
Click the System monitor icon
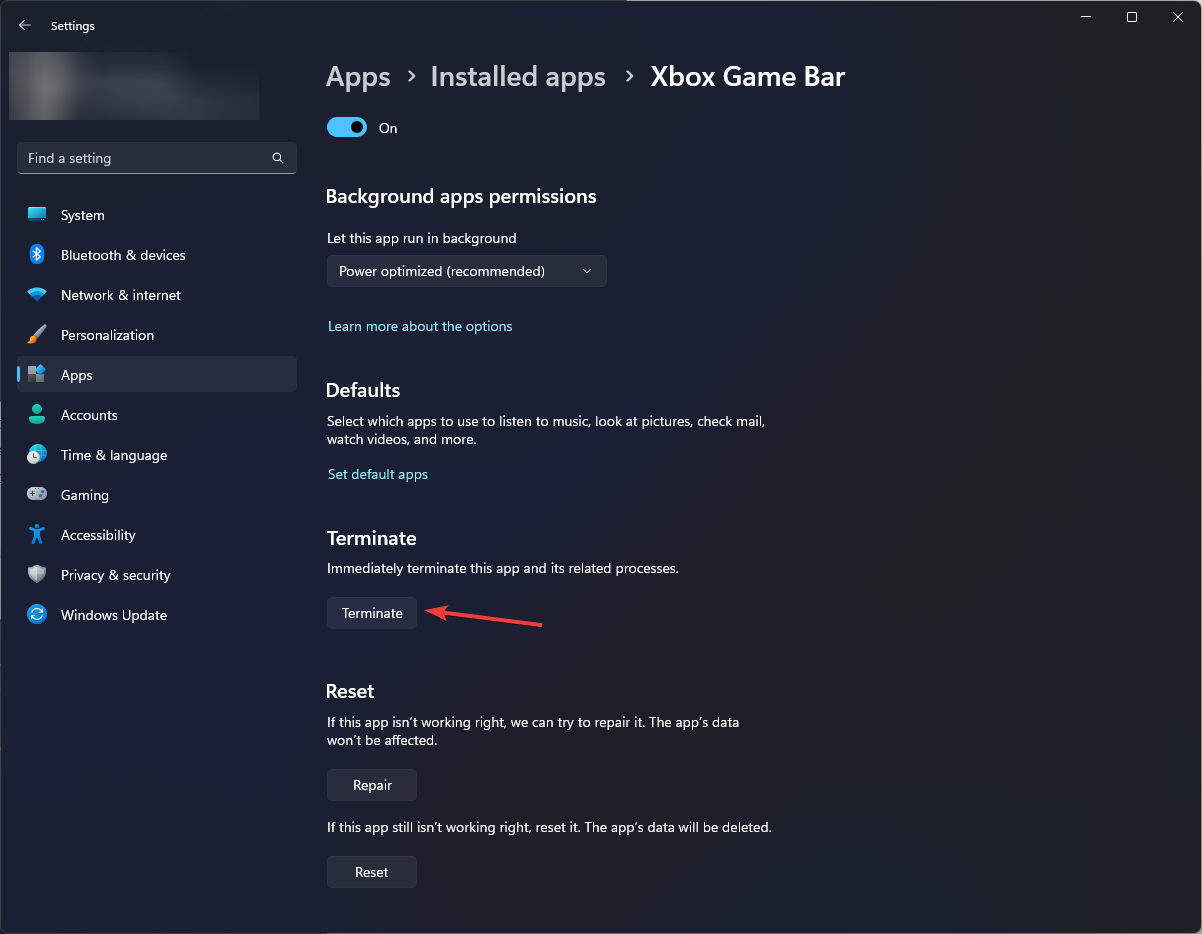(x=37, y=215)
